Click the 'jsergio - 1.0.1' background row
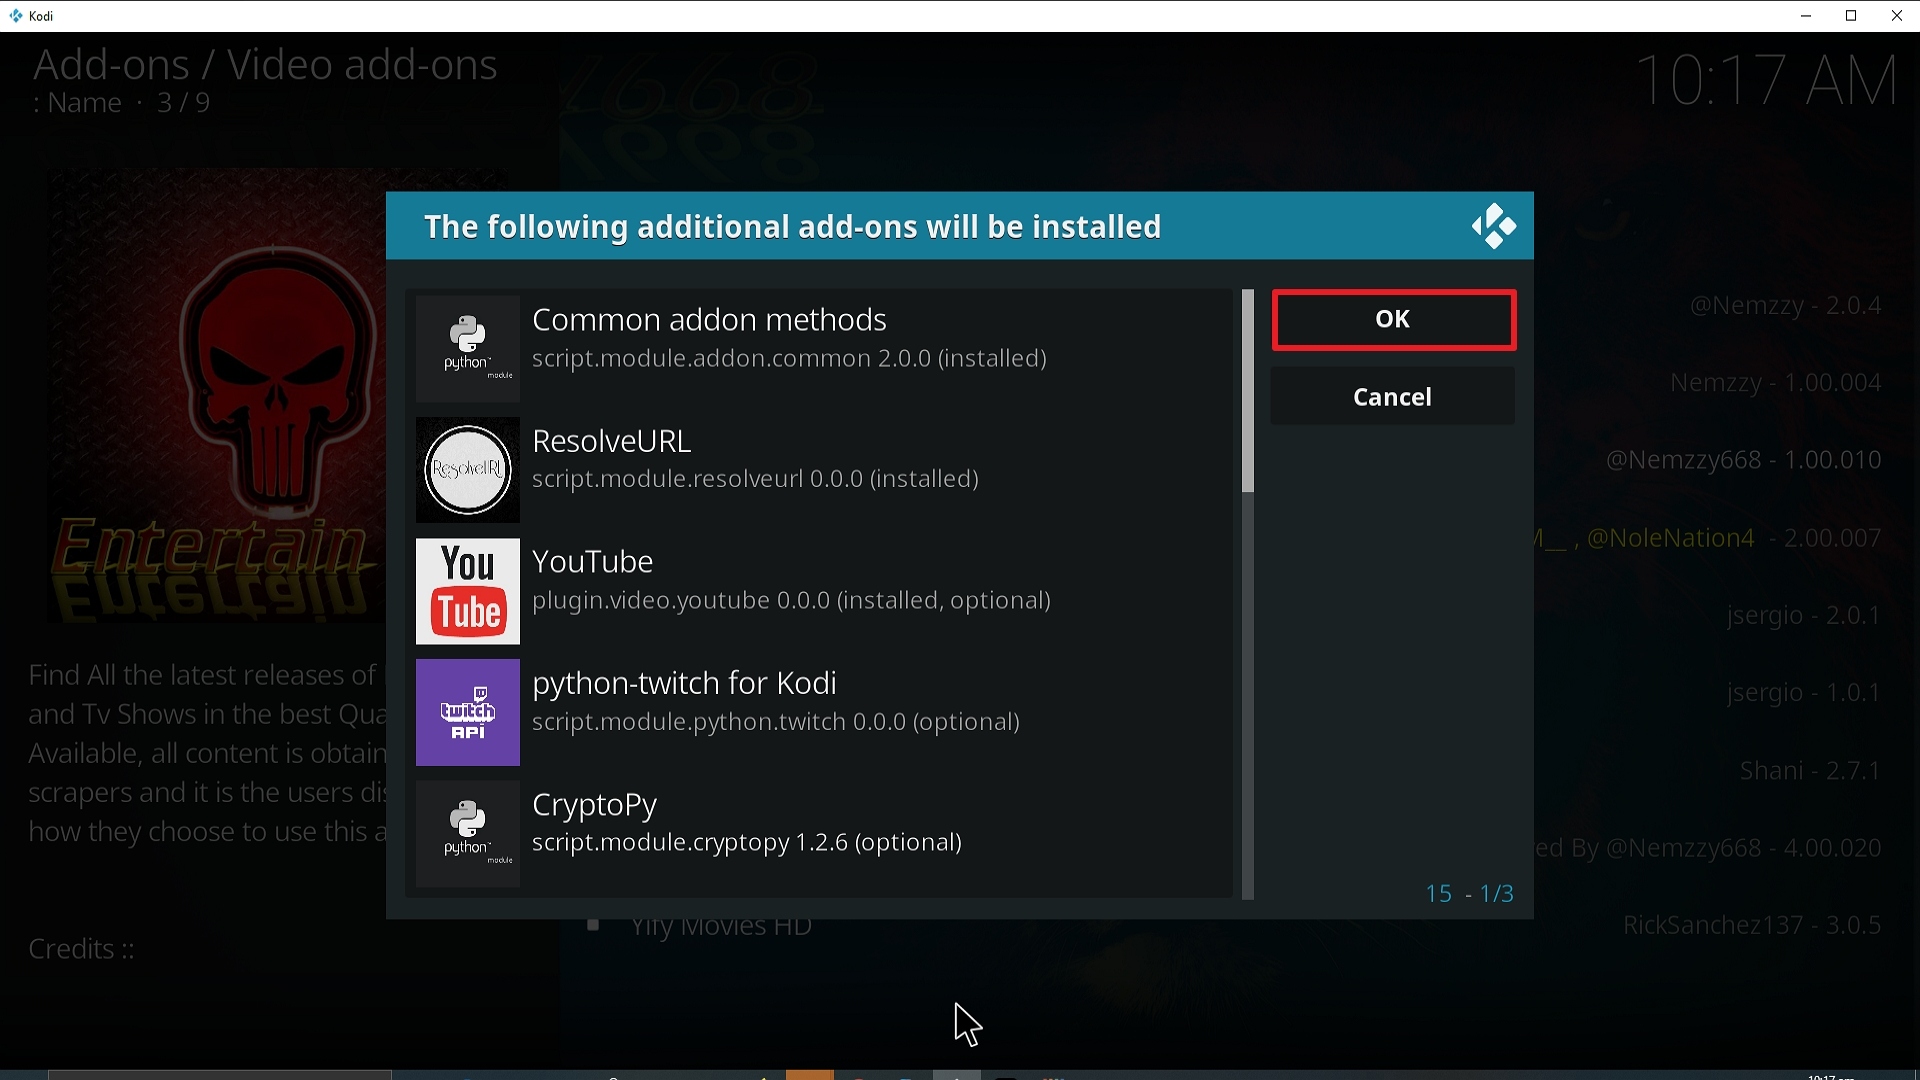Screen dimensions: 1920x1080 point(1805,693)
